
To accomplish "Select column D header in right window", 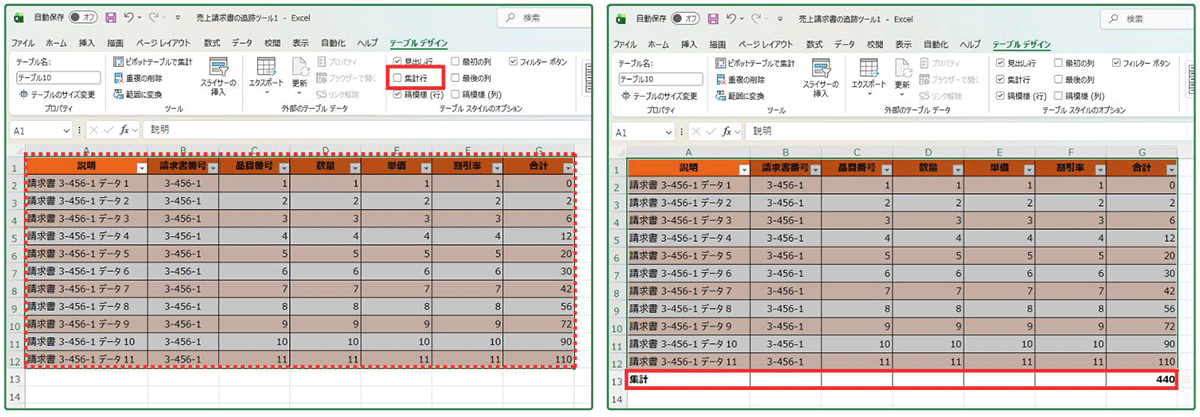I will click(927, 151).
